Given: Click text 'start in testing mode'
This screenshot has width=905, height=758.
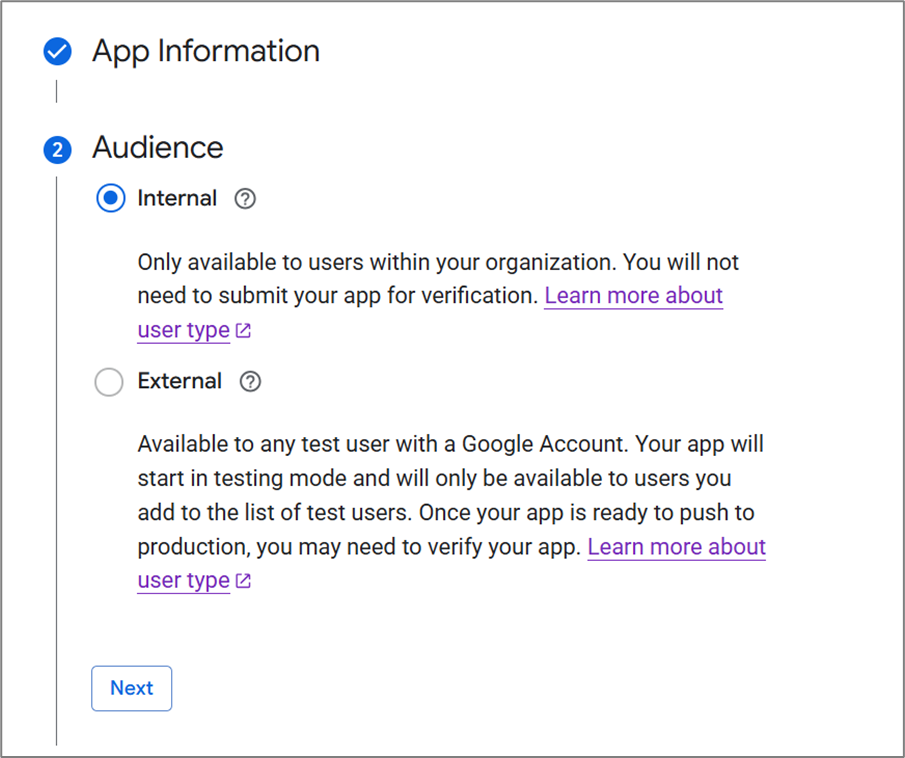Looking at the screenshot, I should pyautogui.click(x=242, y=479).
